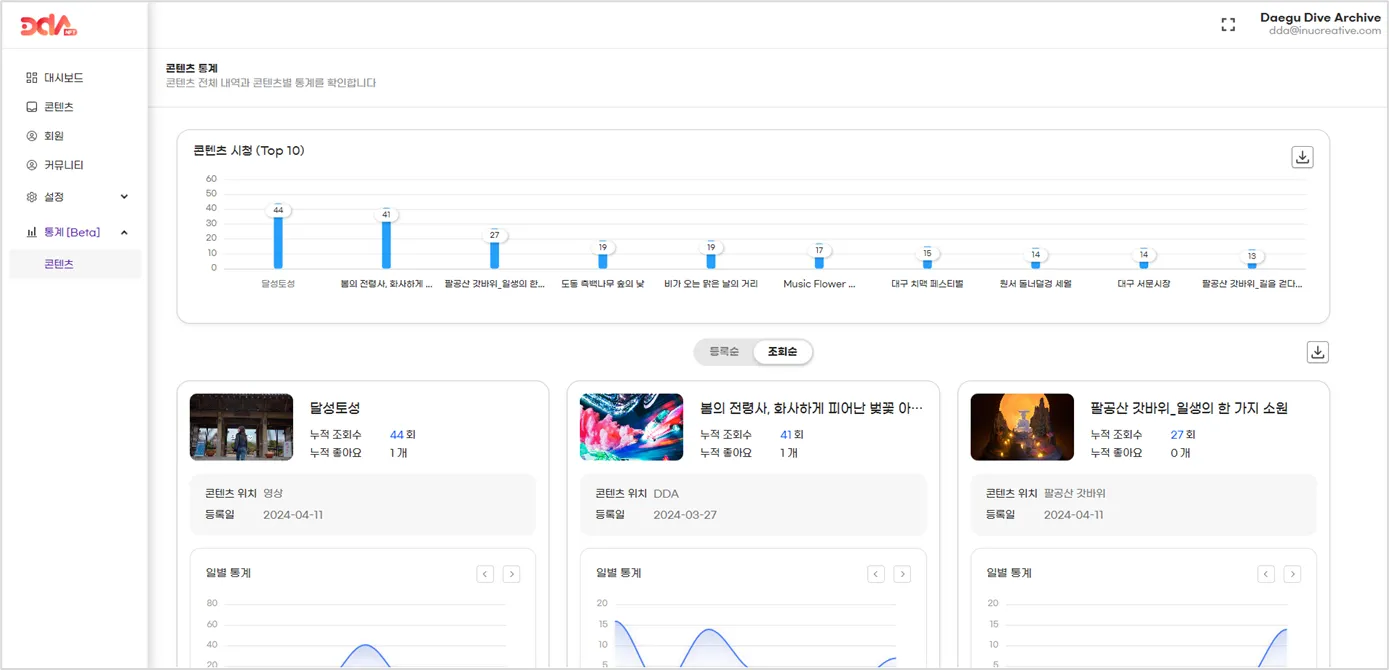Click the DDA logo
The width and height of the screenshot is (1389, 670).
coord(50,26)
